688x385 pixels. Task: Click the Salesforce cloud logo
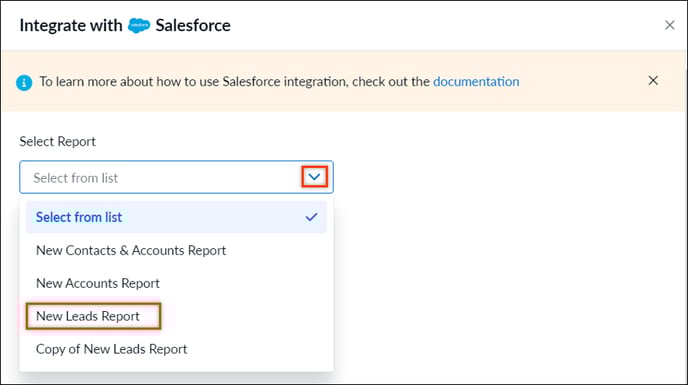(139, 26)
